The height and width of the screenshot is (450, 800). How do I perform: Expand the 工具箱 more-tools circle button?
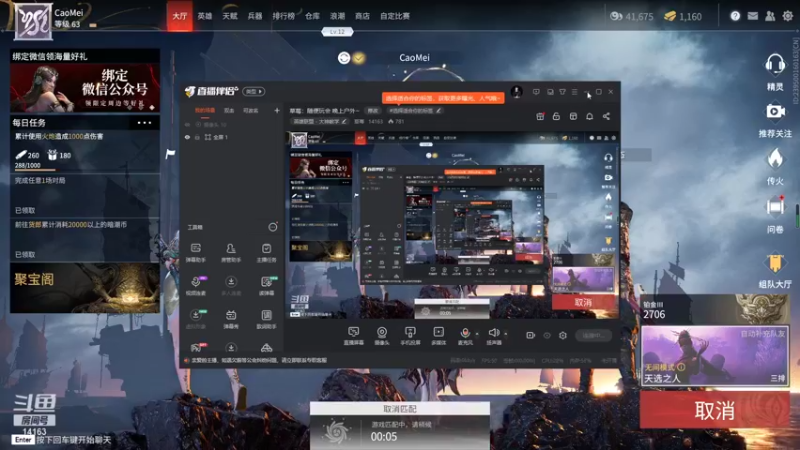coord(273,227)
